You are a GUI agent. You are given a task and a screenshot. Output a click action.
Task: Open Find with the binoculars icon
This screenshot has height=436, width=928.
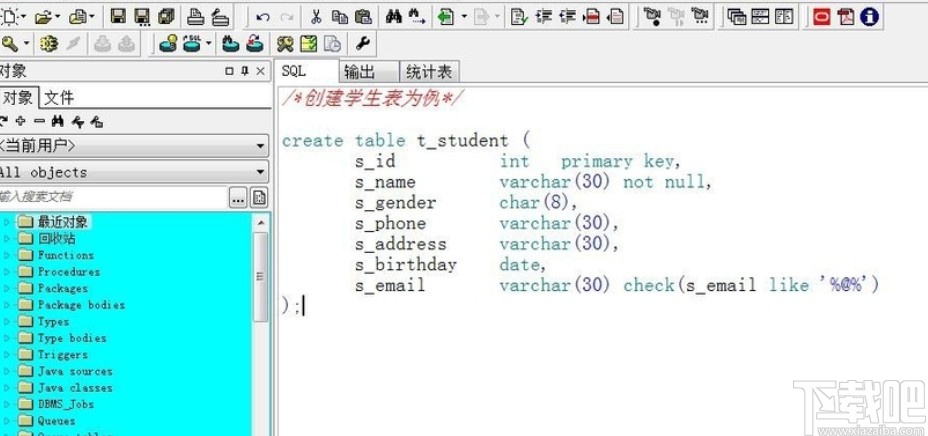pos(394,17)
